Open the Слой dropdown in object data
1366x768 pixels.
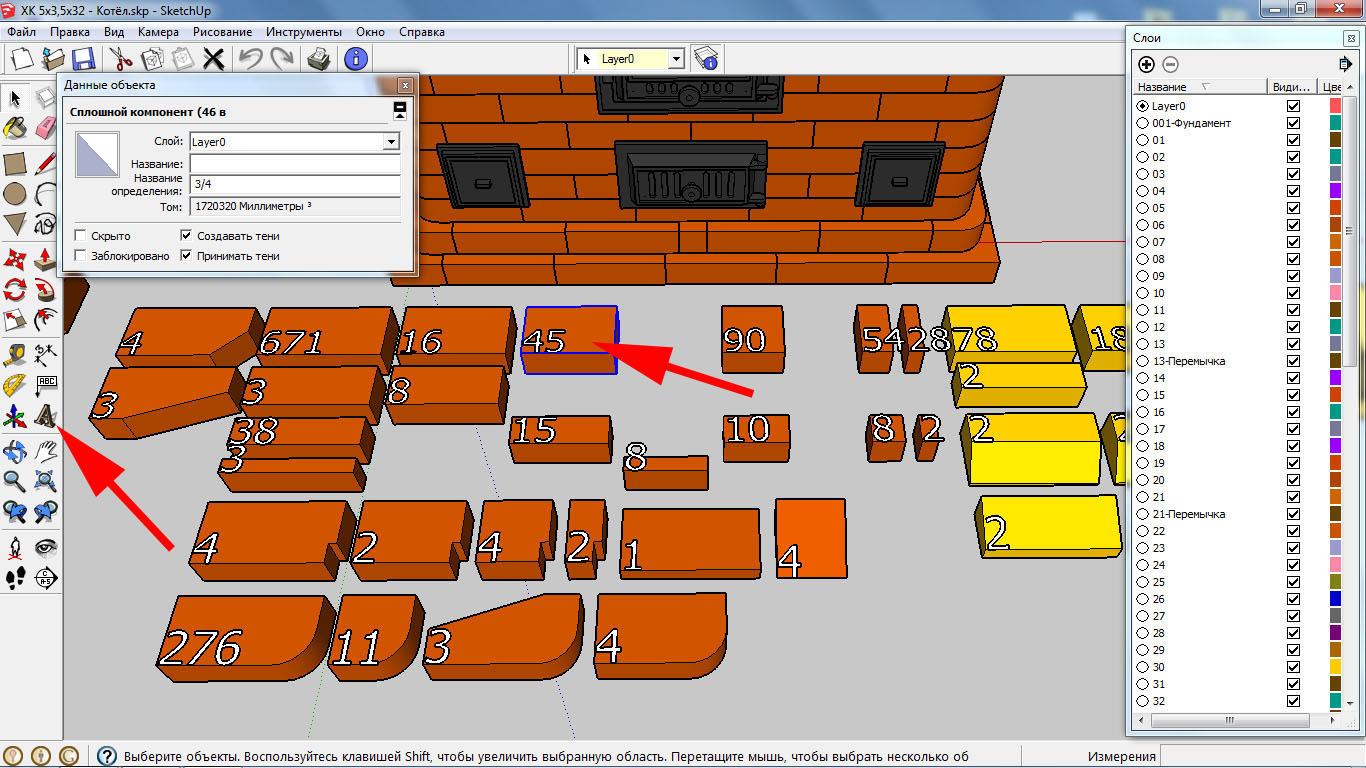[391, 142]
